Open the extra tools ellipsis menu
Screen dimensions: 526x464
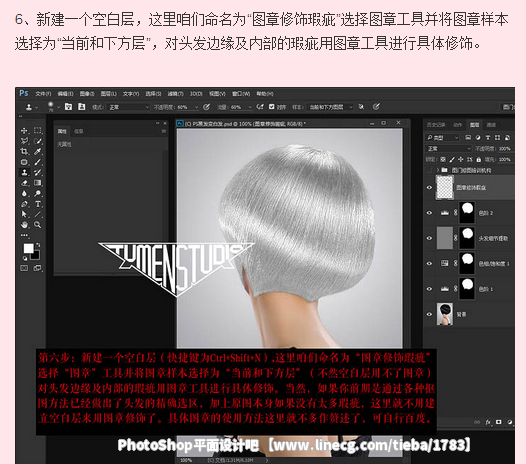24,235
